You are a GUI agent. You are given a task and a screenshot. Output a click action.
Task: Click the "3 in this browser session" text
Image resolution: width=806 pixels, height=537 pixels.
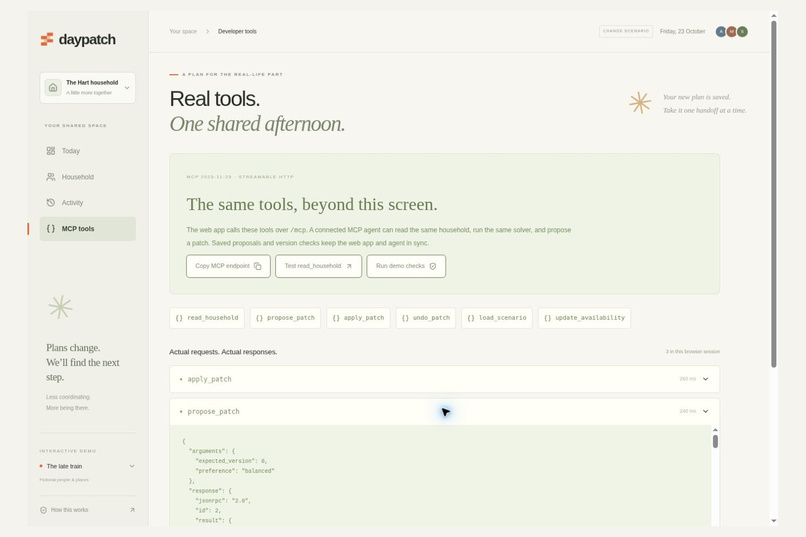tap(692, 351)
